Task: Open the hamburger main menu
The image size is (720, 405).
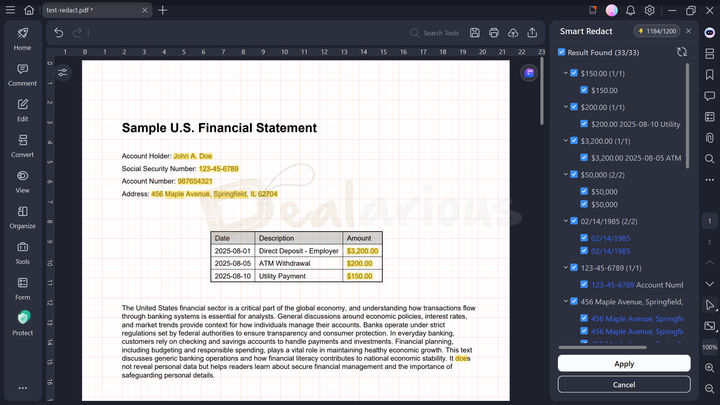Action: click(x=10, y=10)
